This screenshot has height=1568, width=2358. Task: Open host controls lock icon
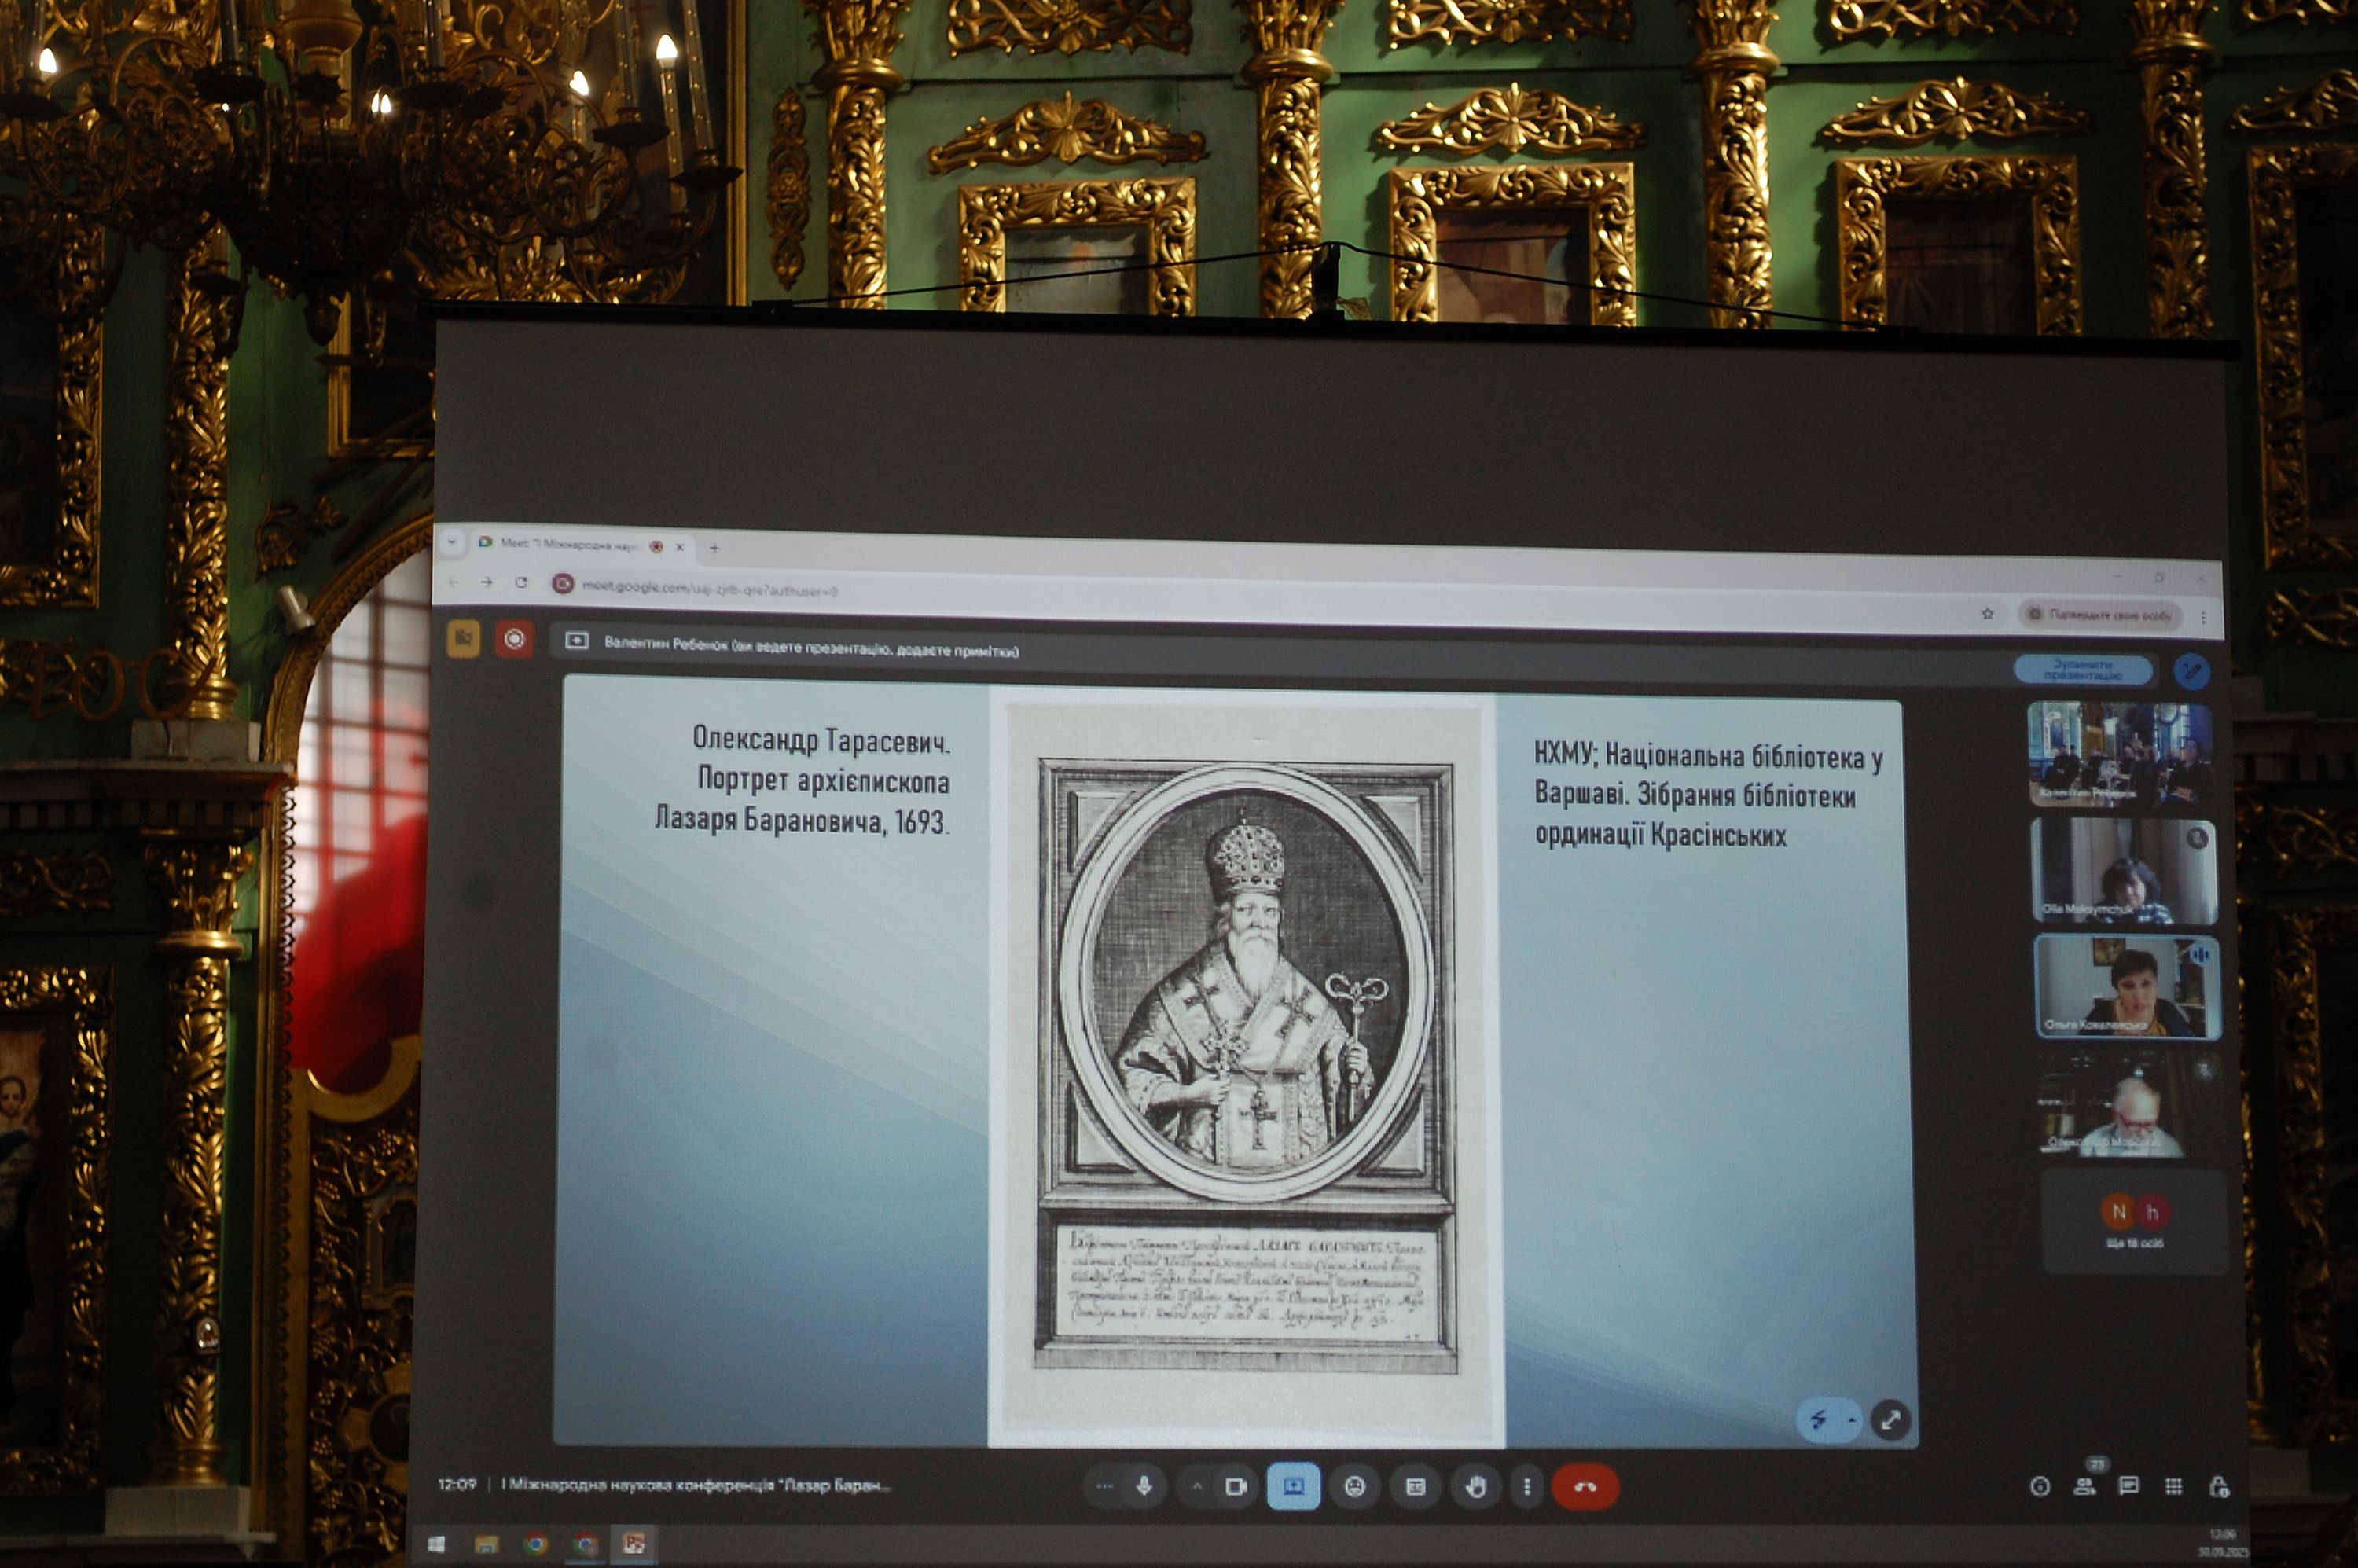pyautogui.click(x=2218, y=1487)
